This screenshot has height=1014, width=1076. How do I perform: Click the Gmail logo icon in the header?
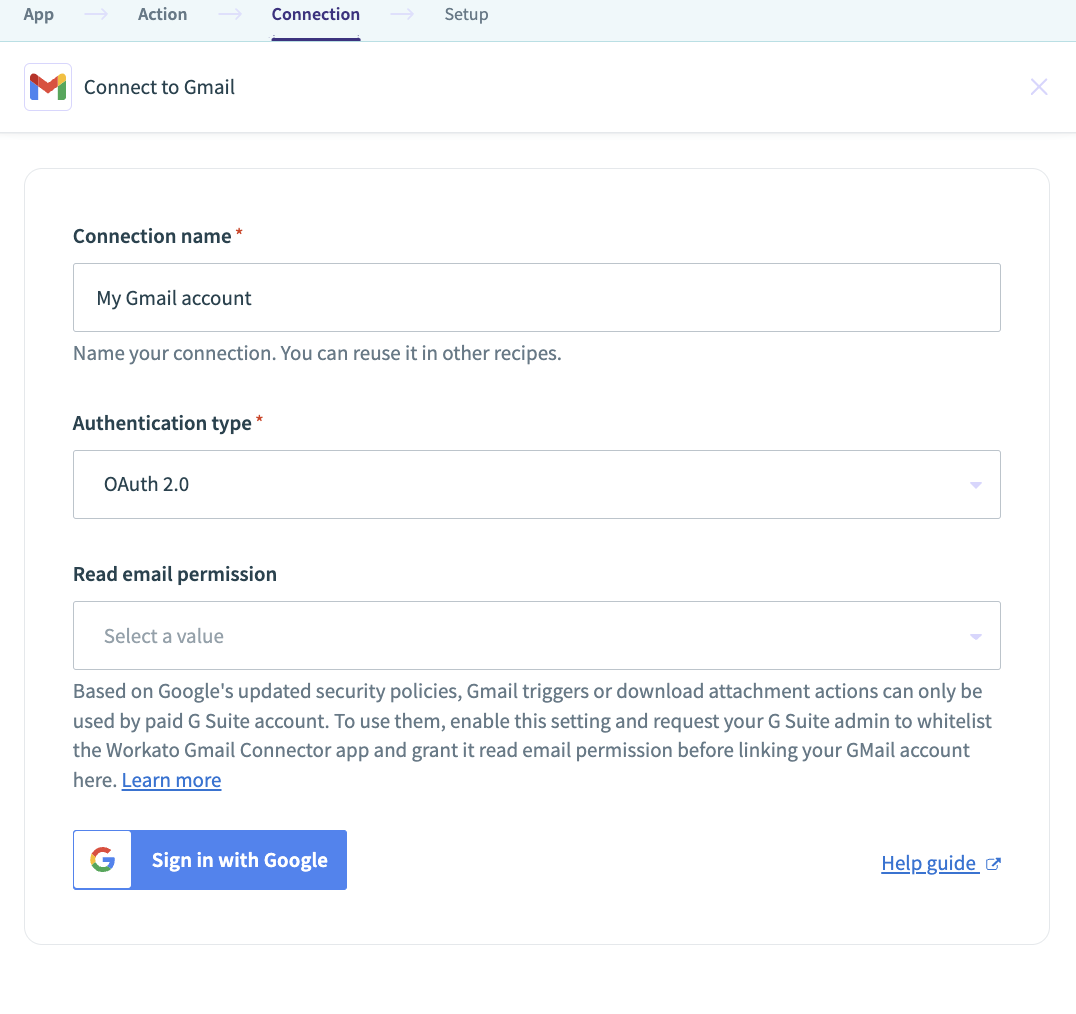tap(48, 87)
